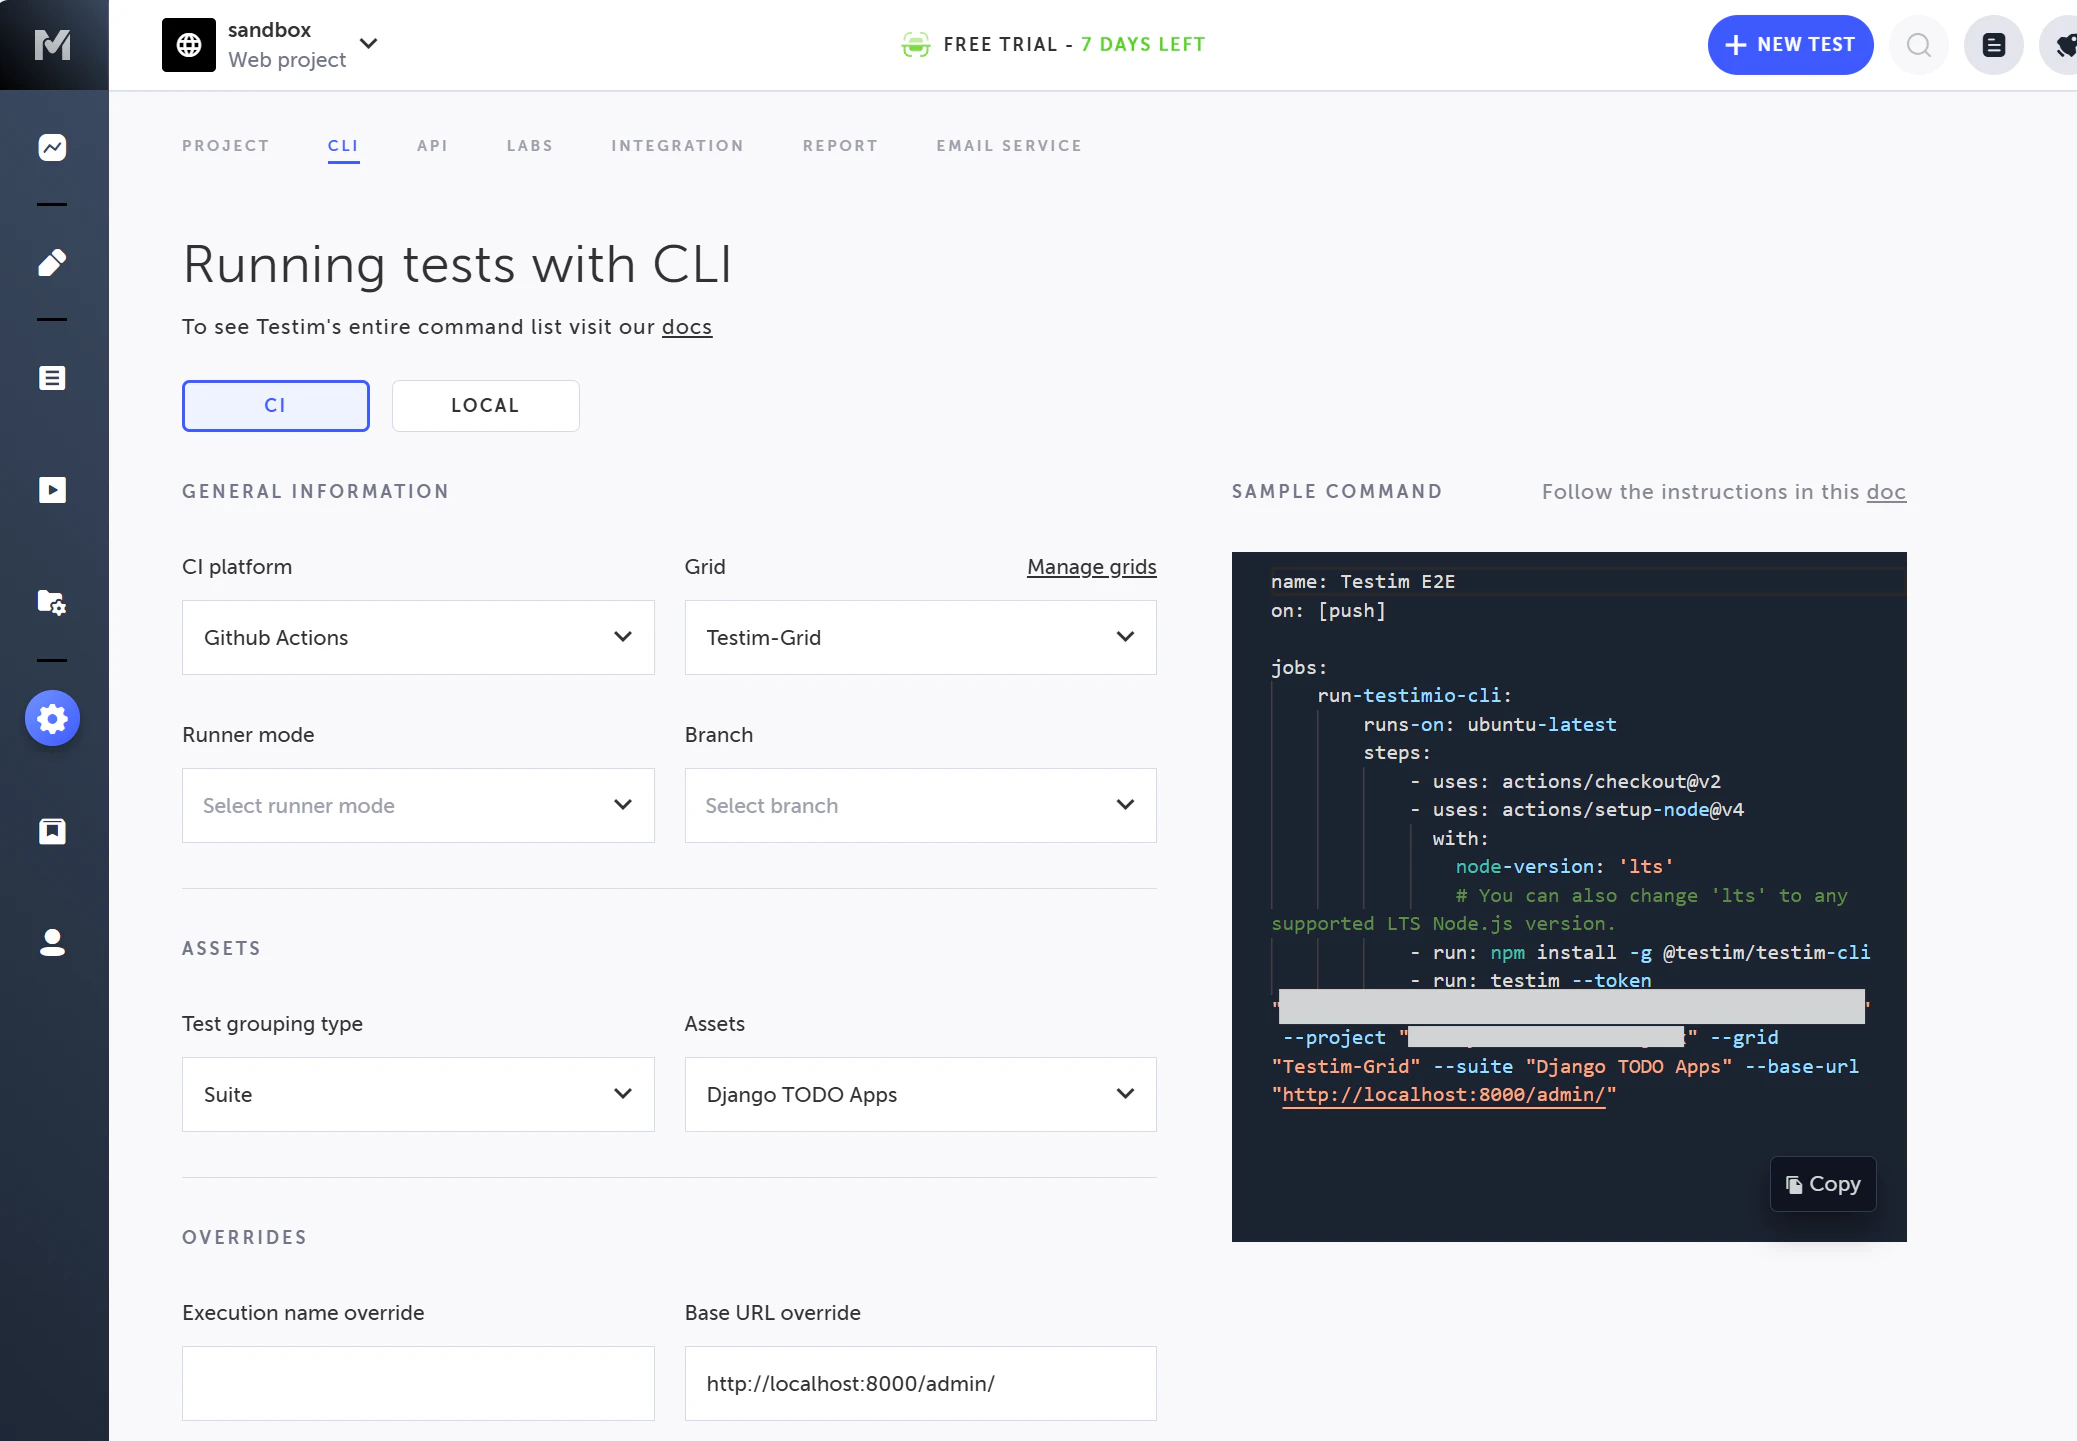Switch to the EMAIL SERVICE tab
This screenshot has width=2077, height=1441.
(1009, 146)
